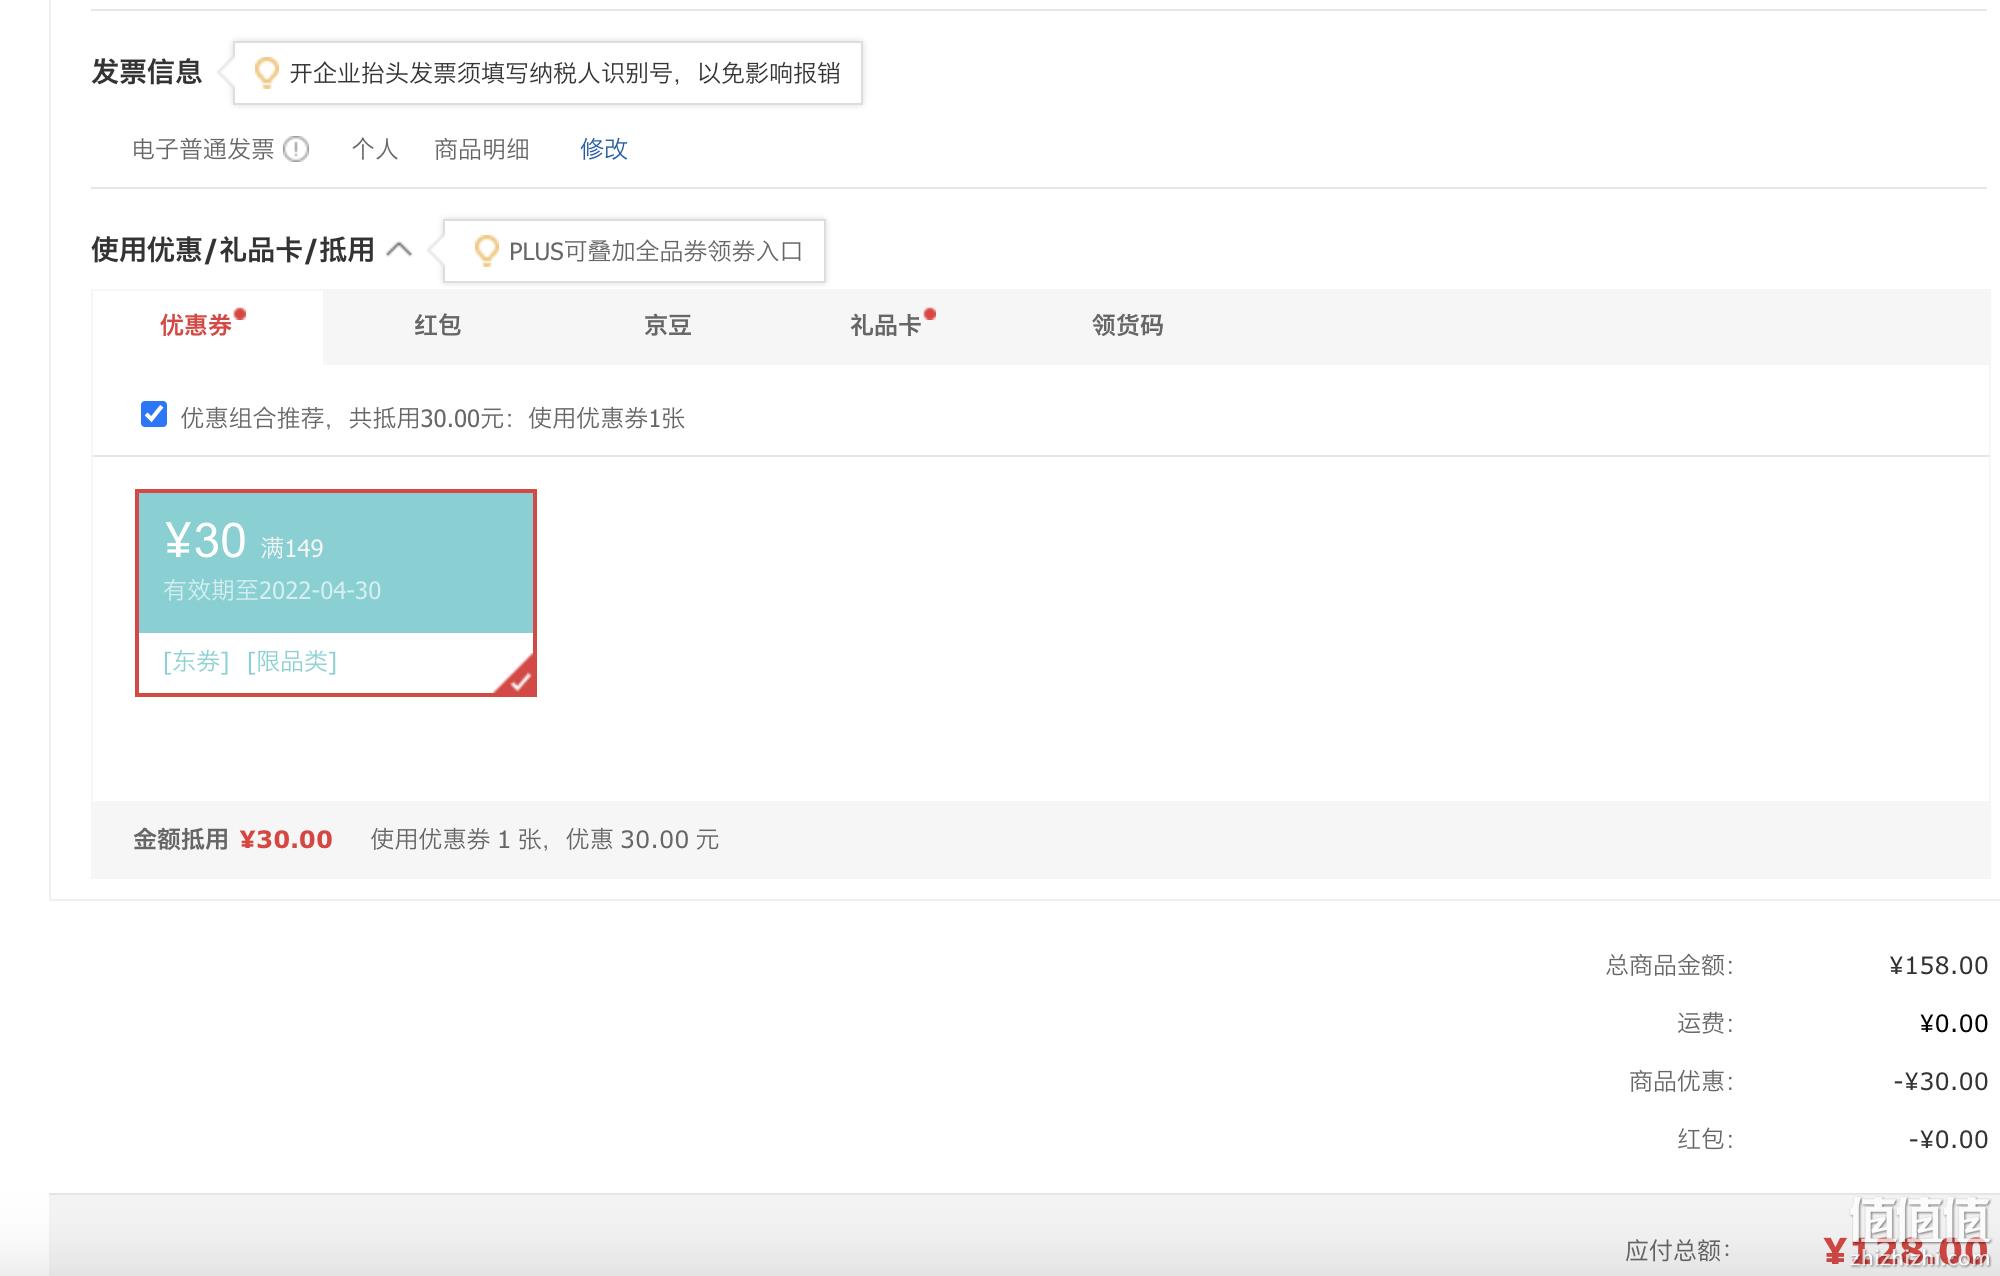2000x1276 pixels.
Task: Click the 总商品金额 ¥158.00 value
Action: pos(1939,965)
